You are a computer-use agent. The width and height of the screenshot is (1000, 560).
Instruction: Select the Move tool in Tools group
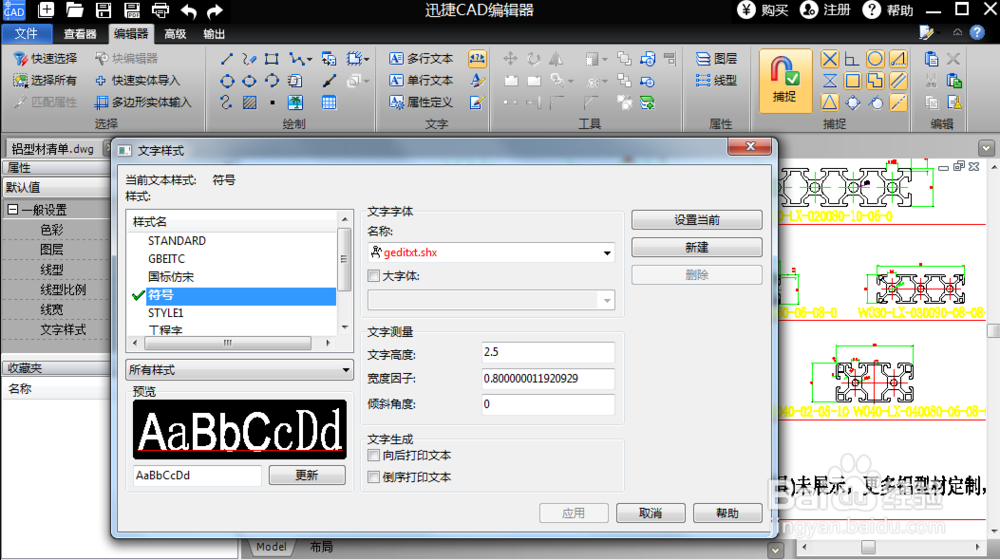tap(510, 59)
